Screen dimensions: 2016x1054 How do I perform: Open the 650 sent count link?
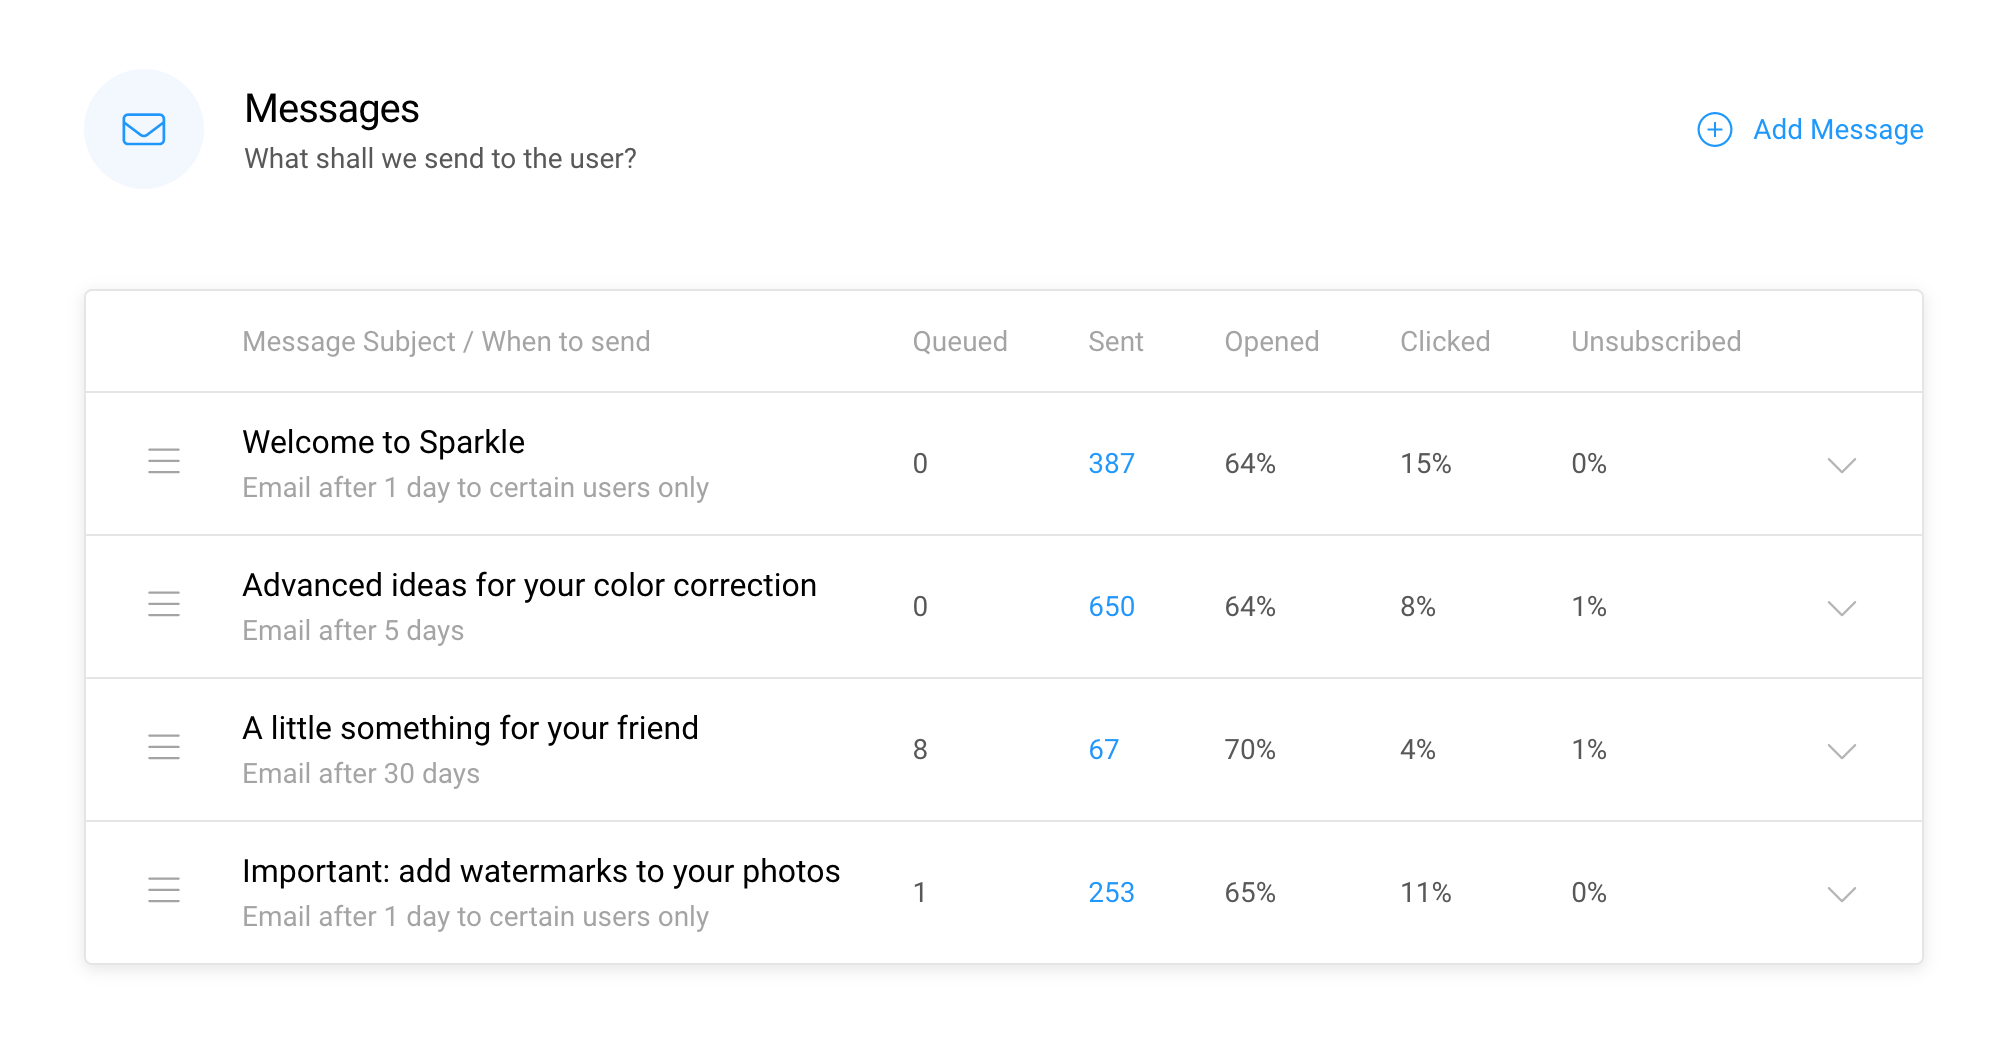(1111, 607)
